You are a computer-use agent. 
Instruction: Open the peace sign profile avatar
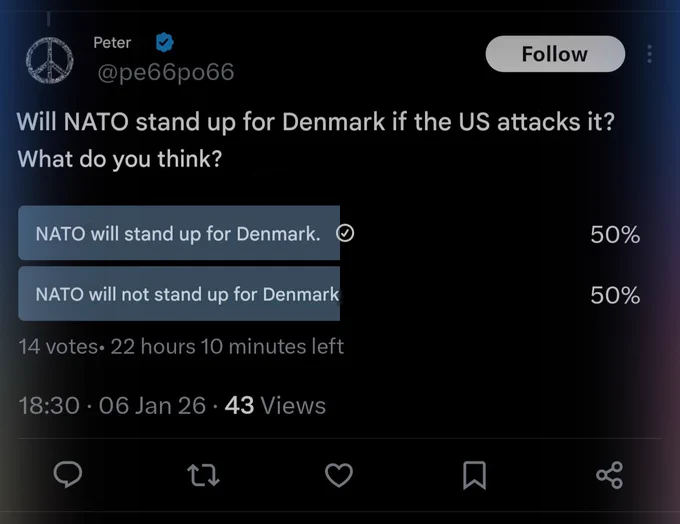[49, 60]
